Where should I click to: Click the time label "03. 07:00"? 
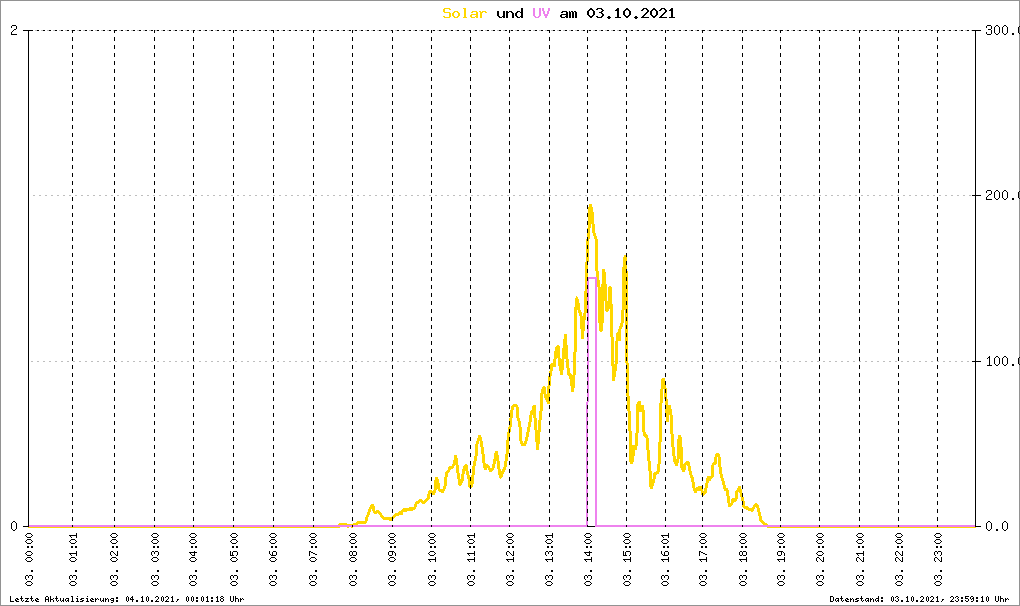[x=314, y=560]
